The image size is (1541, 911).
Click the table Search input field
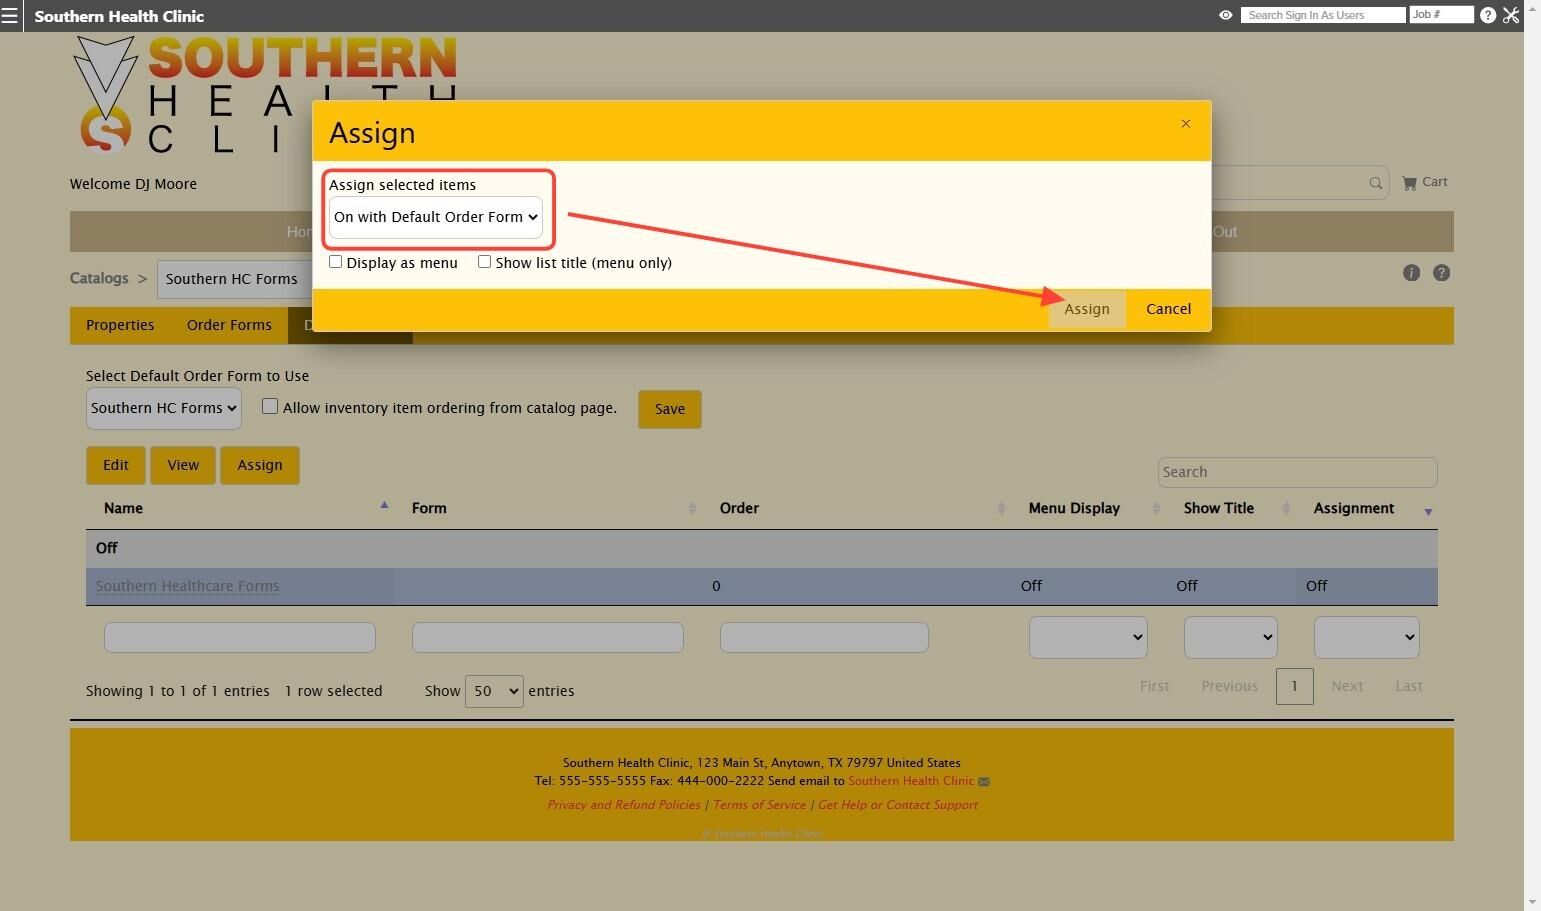1297,472
